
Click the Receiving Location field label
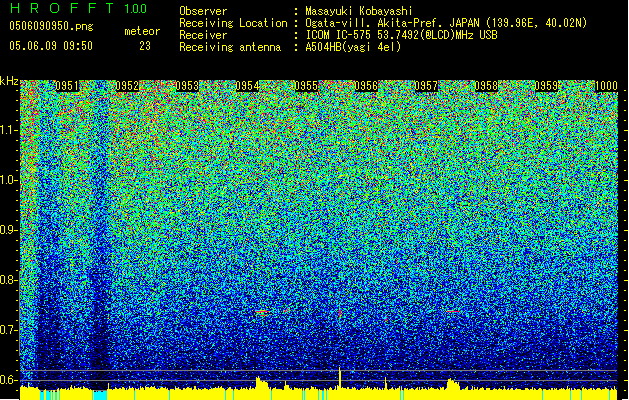tap(233, 23)
